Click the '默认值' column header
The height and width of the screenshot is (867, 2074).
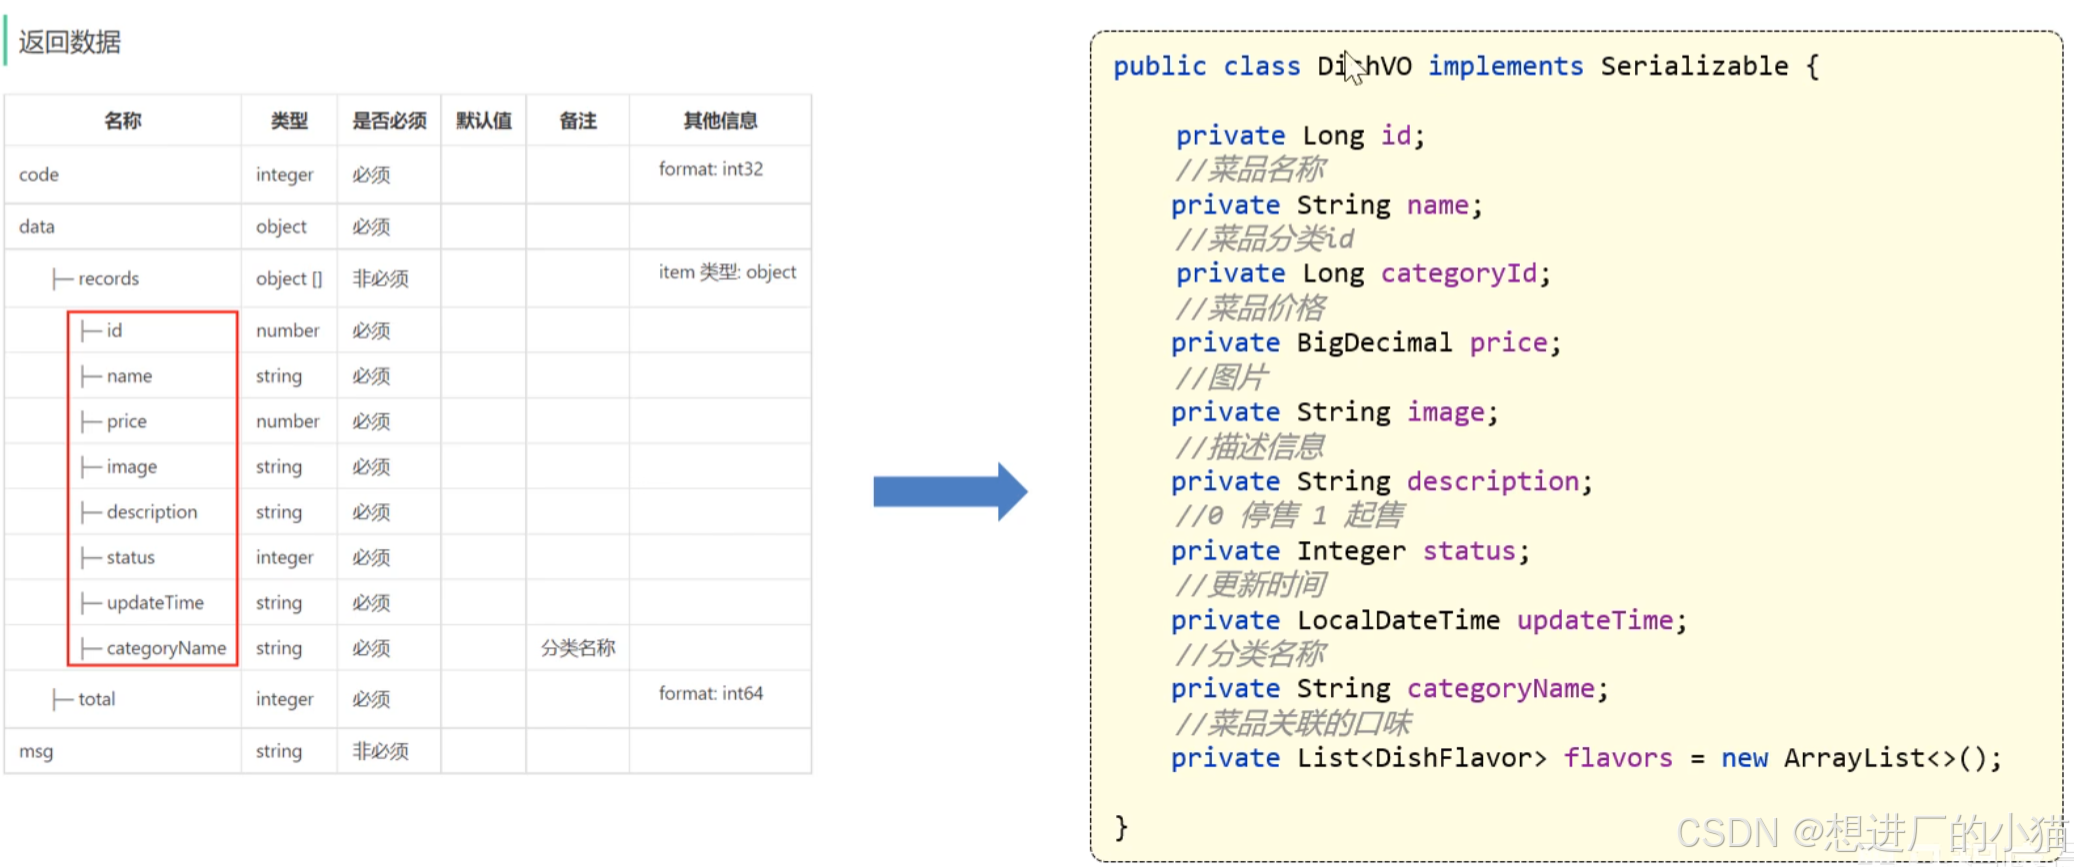pos(484,121)
